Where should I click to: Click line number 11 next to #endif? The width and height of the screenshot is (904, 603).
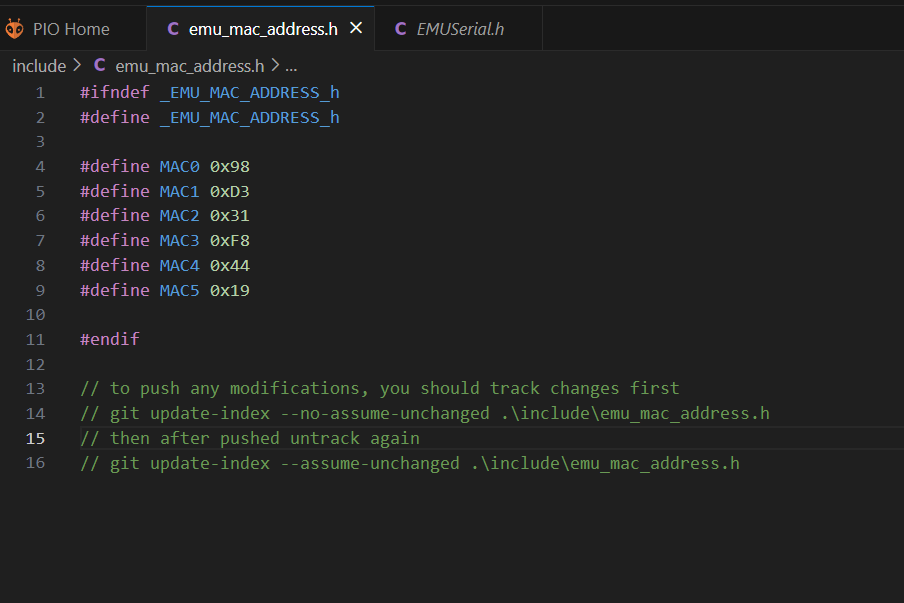pyautogui.click(x=36, y=339)
